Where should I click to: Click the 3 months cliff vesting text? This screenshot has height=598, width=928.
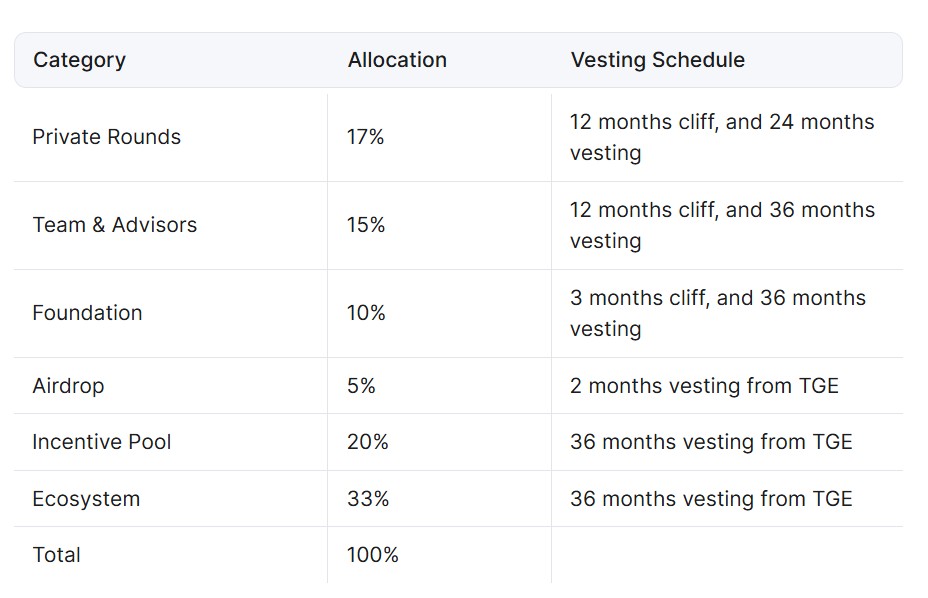pyautogui.click(x=717, y=313)
